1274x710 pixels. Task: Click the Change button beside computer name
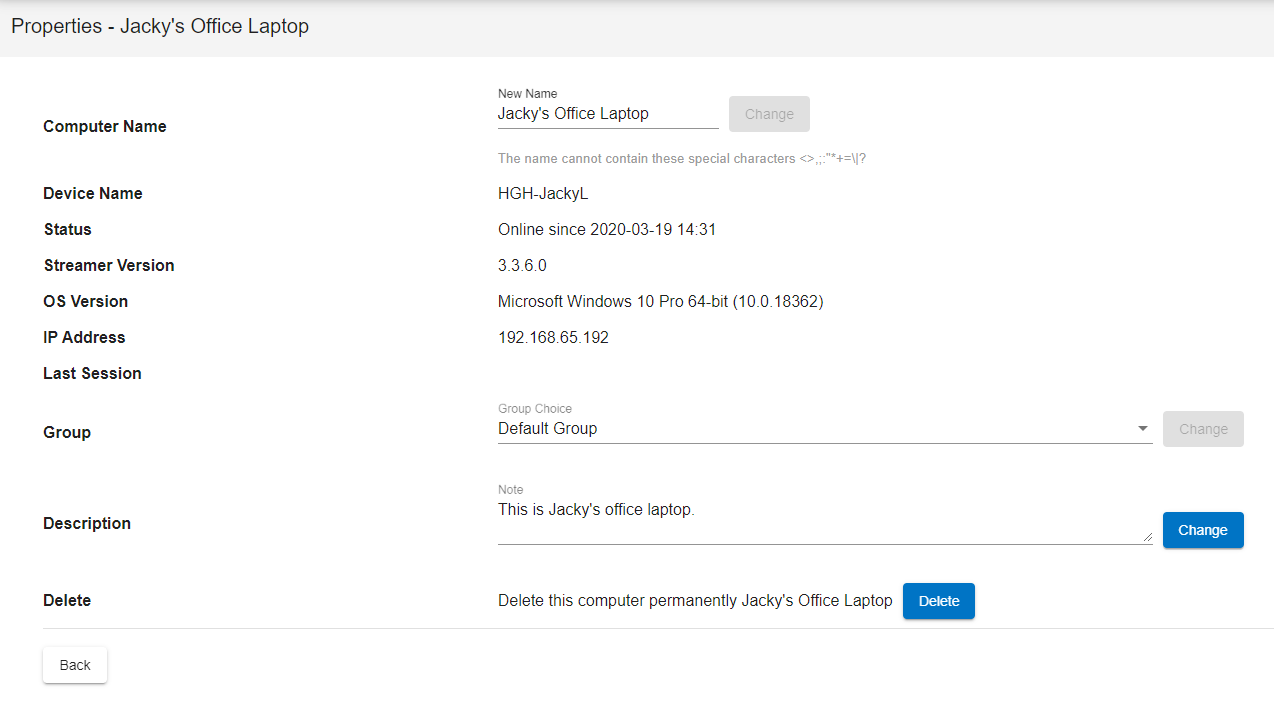tap(769, 114)
